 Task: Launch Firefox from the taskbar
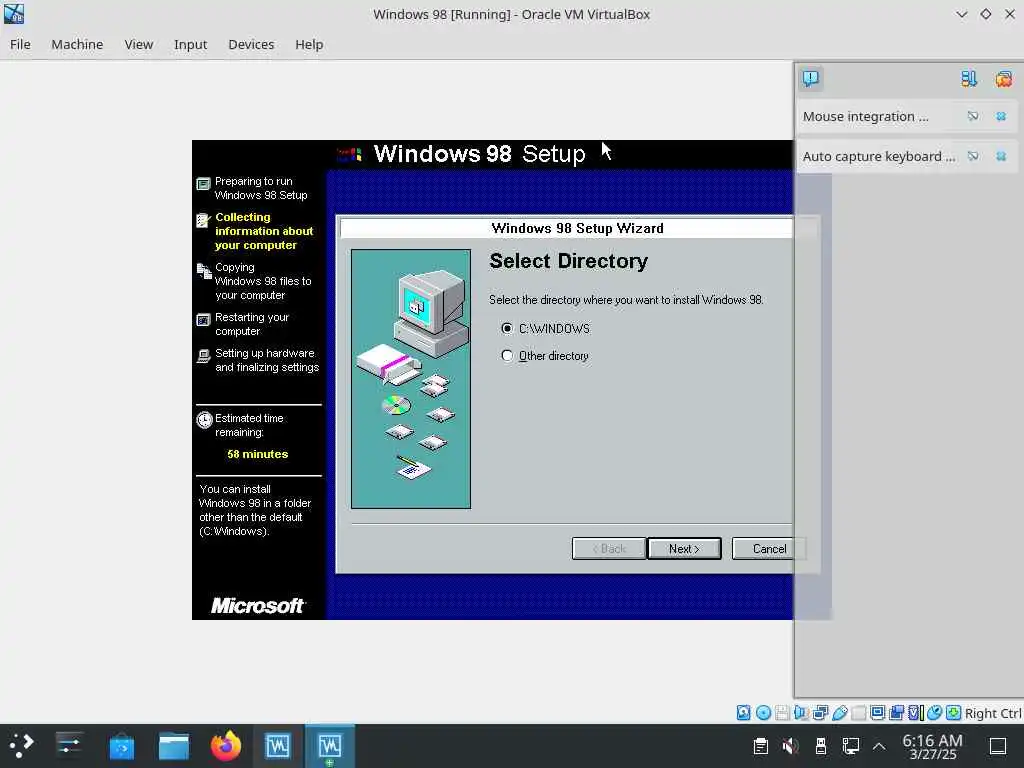(x=226, y=745)
